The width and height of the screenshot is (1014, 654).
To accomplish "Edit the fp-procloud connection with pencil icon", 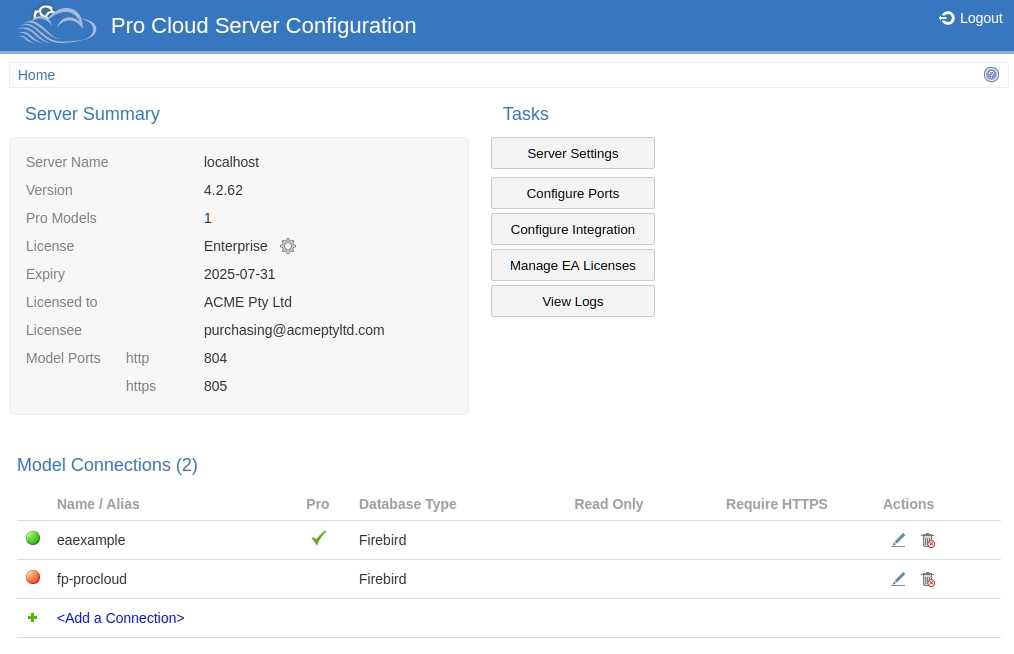I will pos(898,579).
